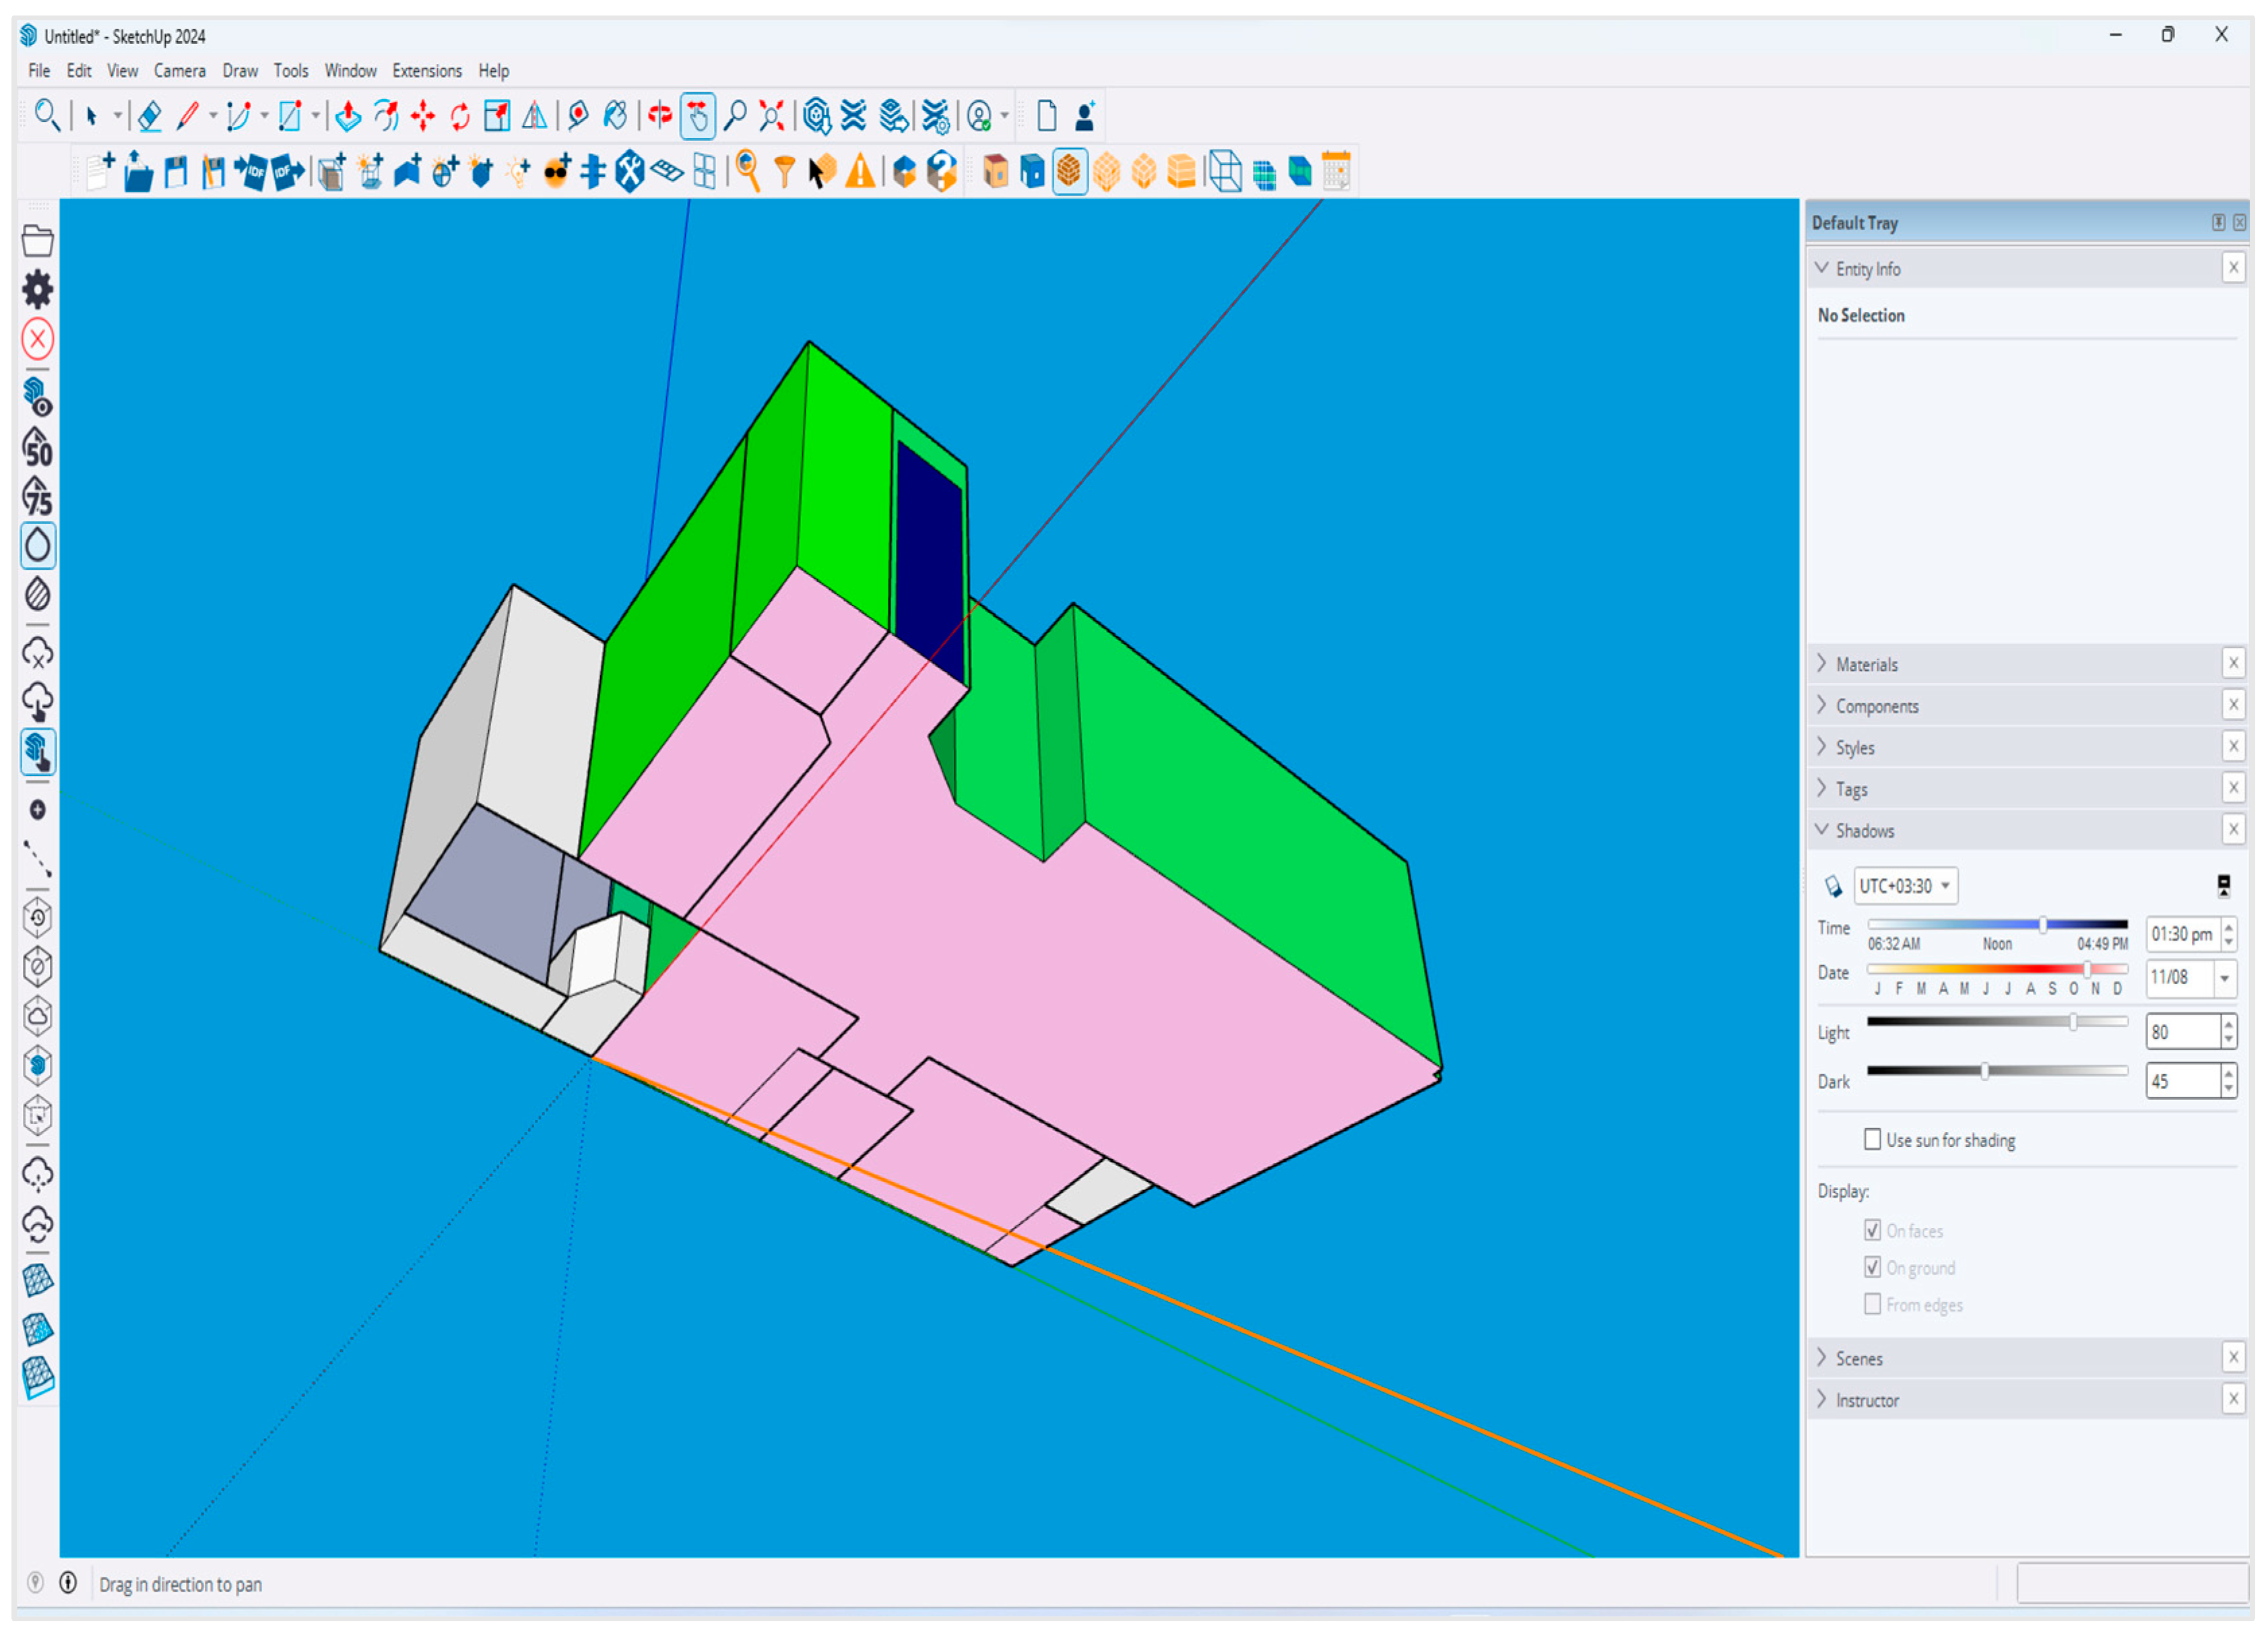The height and width of the screenshot is (1636, 2268).
Task: Open the UTC+03:30 time zone dropdown
Action: pos(1904,886)
